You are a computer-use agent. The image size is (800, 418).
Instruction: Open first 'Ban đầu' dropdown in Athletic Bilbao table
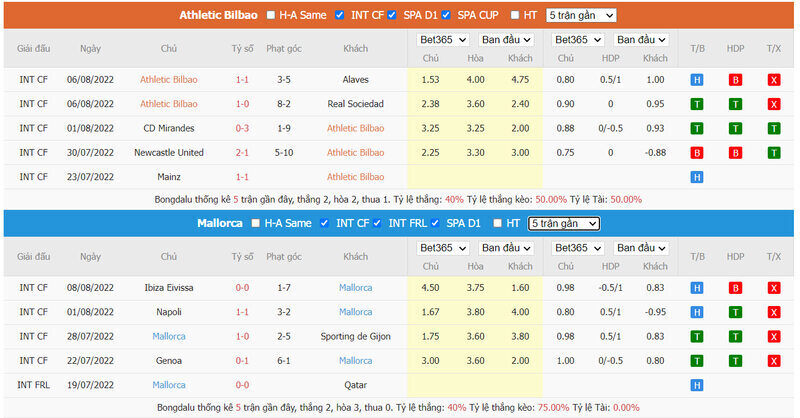(x=506, y=40)
